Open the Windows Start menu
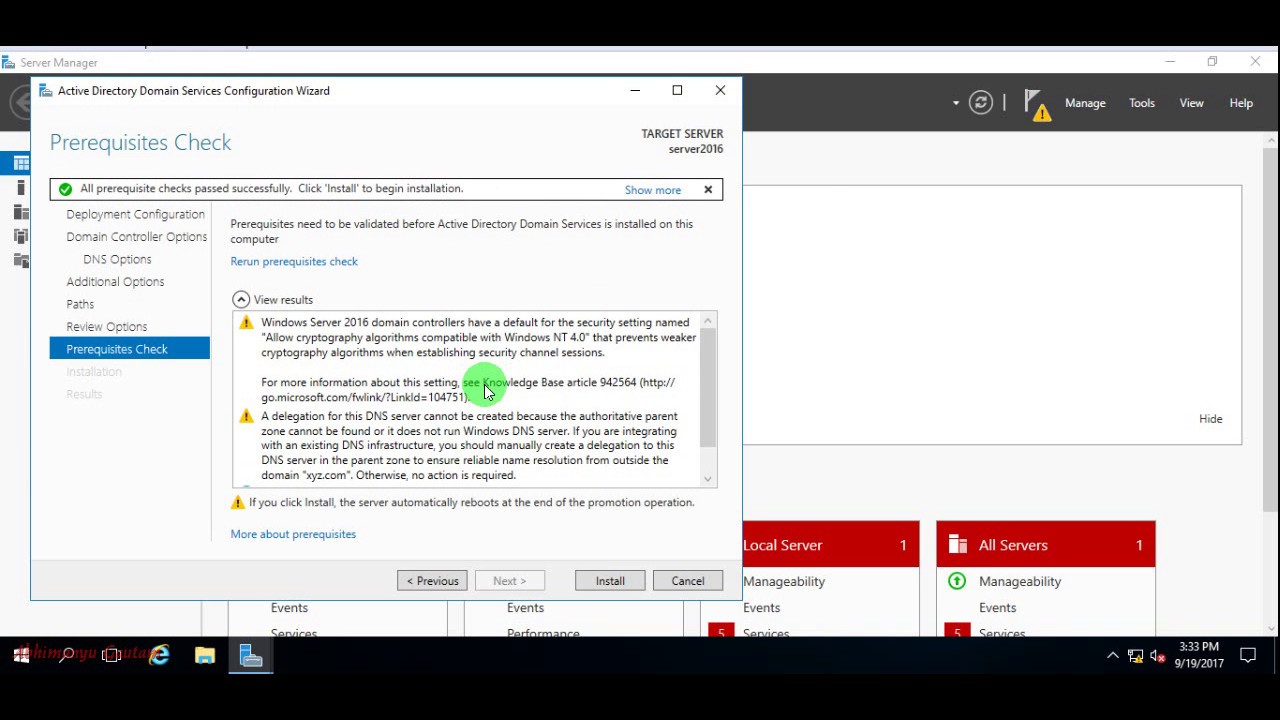Screen dimensions: 1280x720 click(x=21, y=656)
